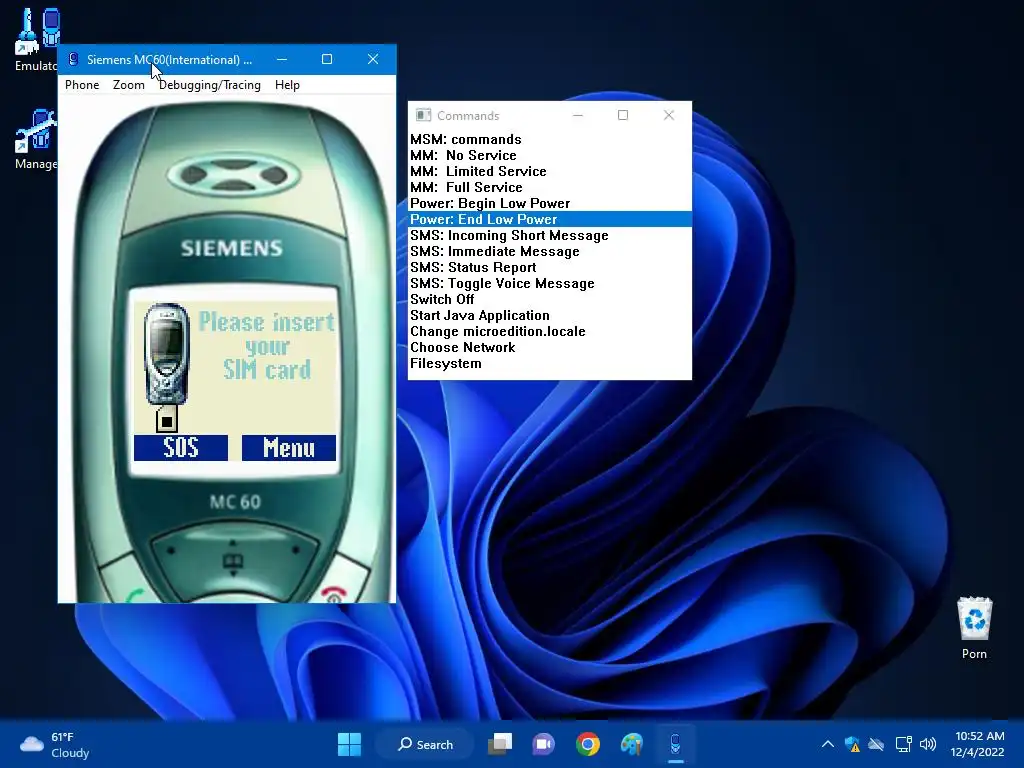Close the Siemens MC60 emulator window
Viewport: 1024px width, 768px height.
pos(373,59)
